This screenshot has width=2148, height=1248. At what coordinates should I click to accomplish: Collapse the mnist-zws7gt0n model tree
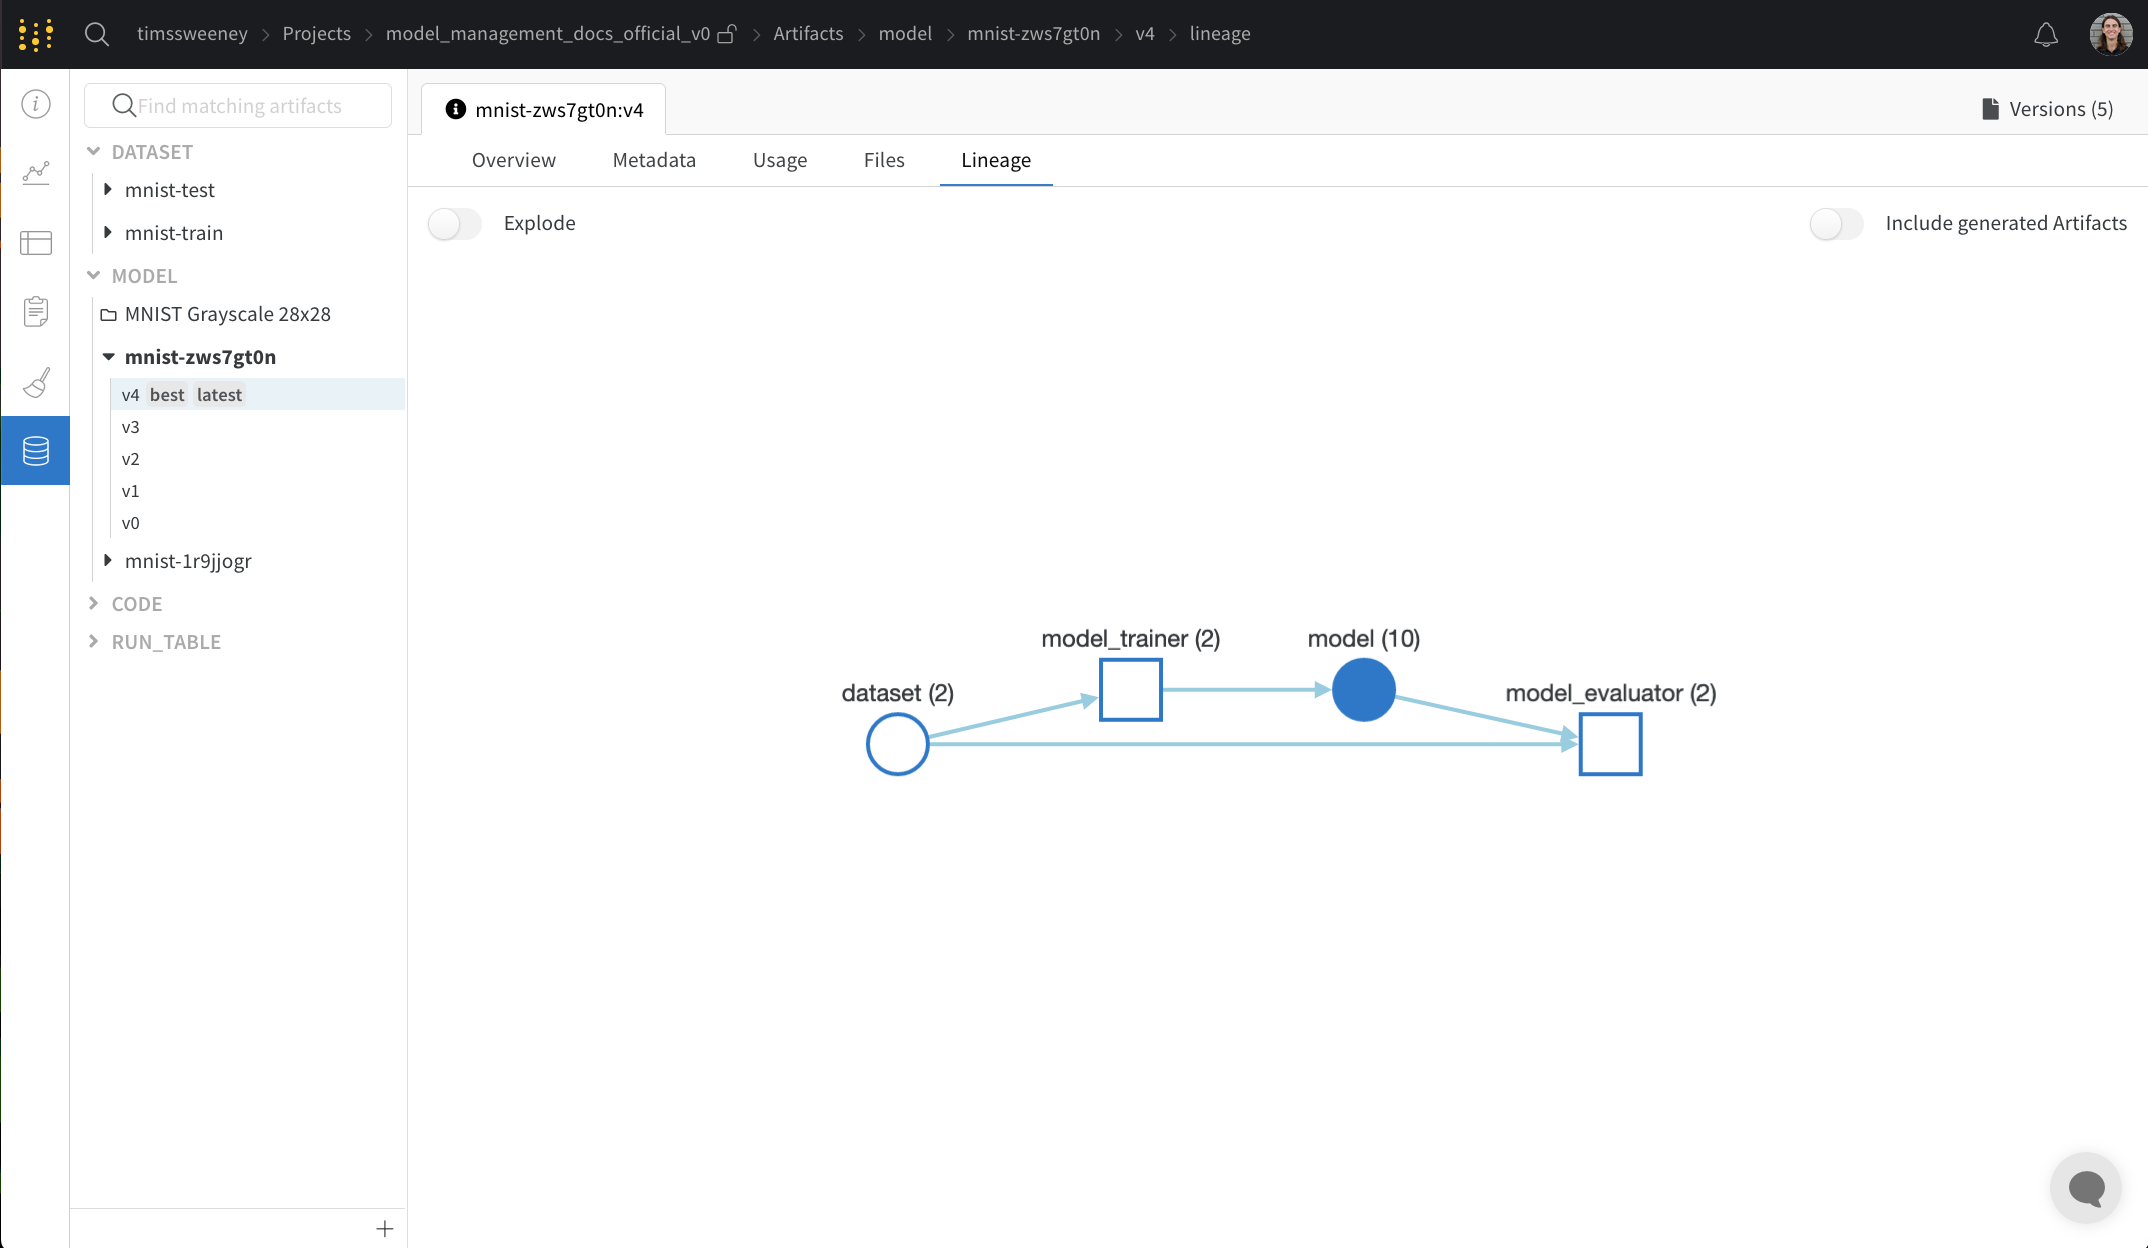tap(108, 357)
